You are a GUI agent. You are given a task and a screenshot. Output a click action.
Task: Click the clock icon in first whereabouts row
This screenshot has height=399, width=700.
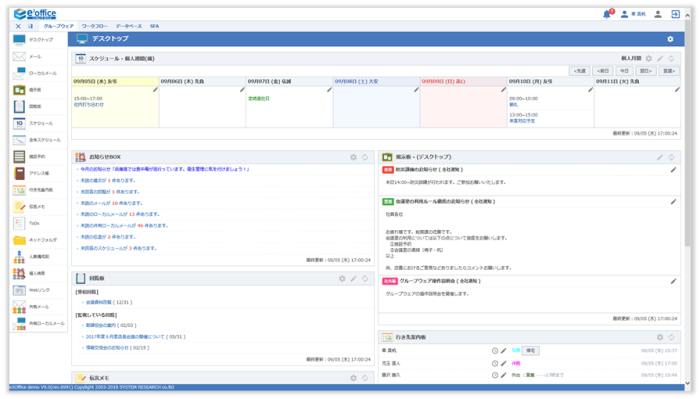(x=495, y=351)
